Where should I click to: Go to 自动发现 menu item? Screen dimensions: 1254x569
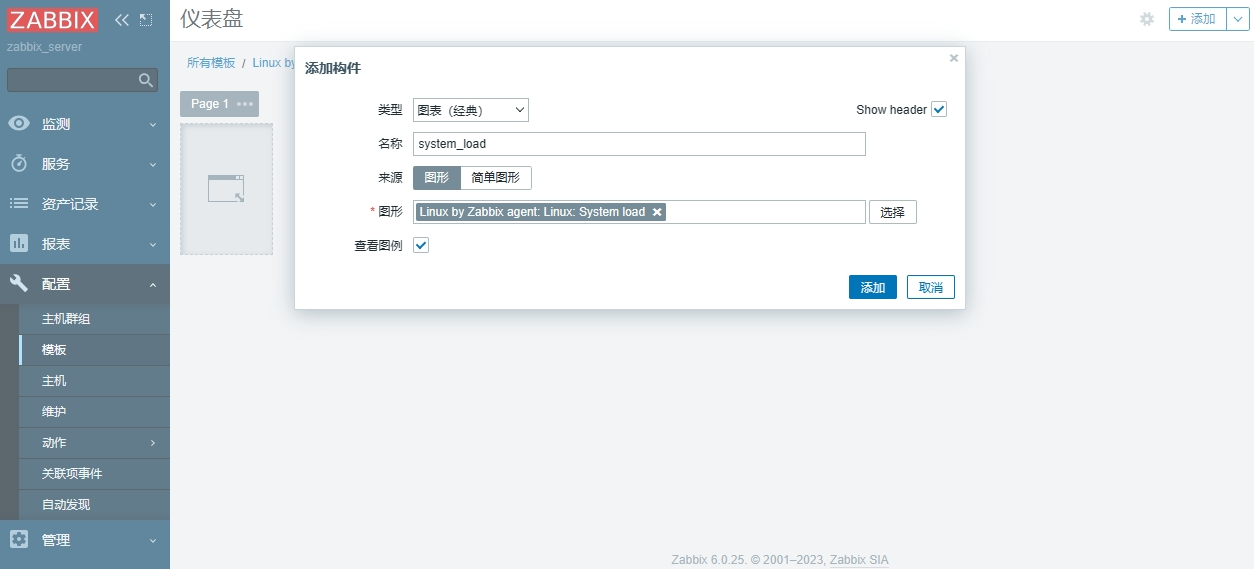66,505
